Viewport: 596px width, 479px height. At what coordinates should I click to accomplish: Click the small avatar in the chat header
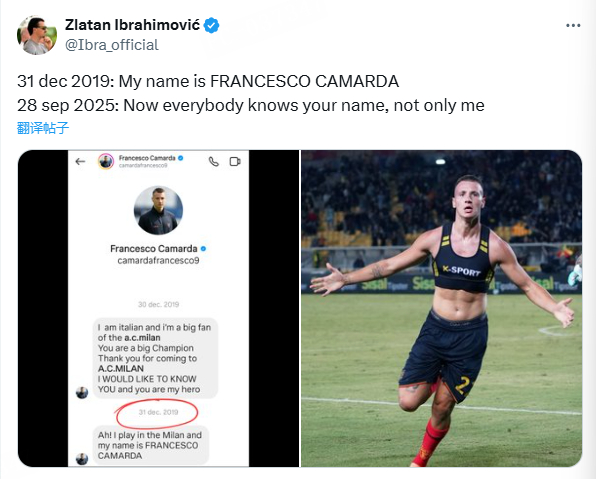[x=106, y=162]
